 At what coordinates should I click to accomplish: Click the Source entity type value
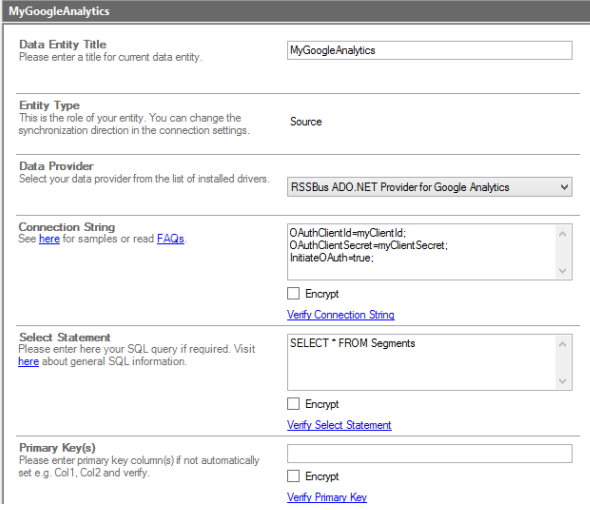[306, 122]
